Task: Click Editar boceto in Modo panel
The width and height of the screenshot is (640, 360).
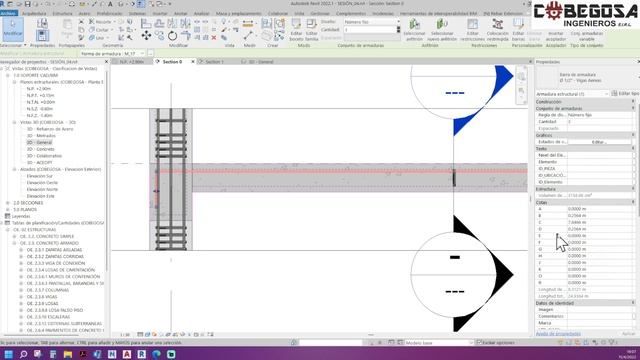Action: [296, 30]
